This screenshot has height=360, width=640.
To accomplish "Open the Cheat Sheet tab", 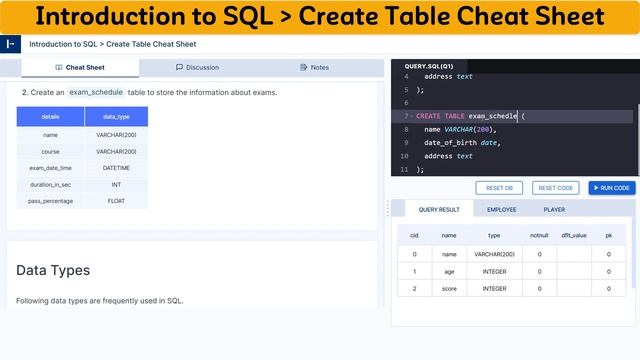I will [x=80, y=67].
